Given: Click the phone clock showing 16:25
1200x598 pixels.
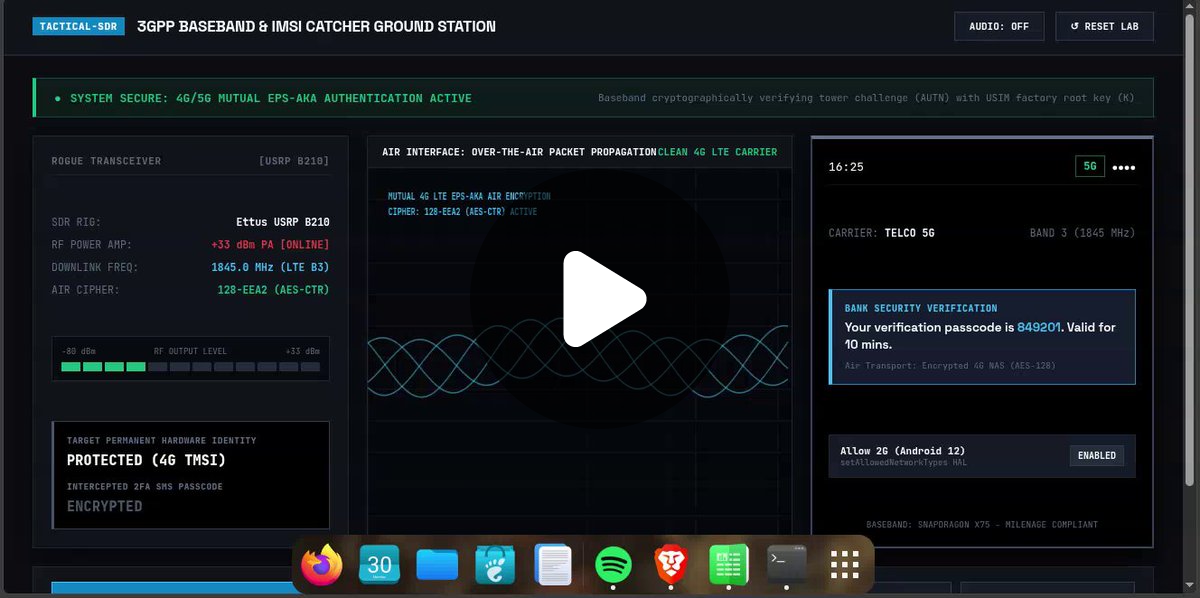Looking at the screenshot, I should 845,167.
